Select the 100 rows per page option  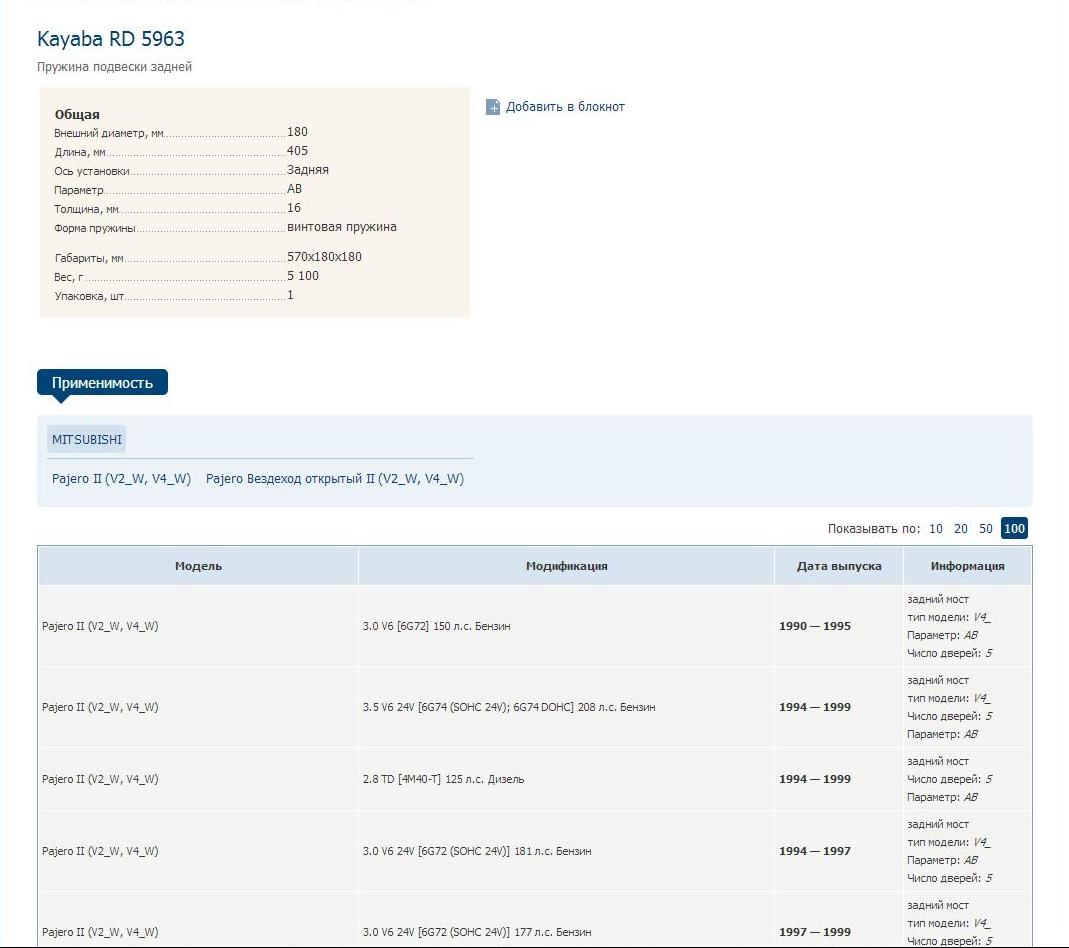[1014, 528]
